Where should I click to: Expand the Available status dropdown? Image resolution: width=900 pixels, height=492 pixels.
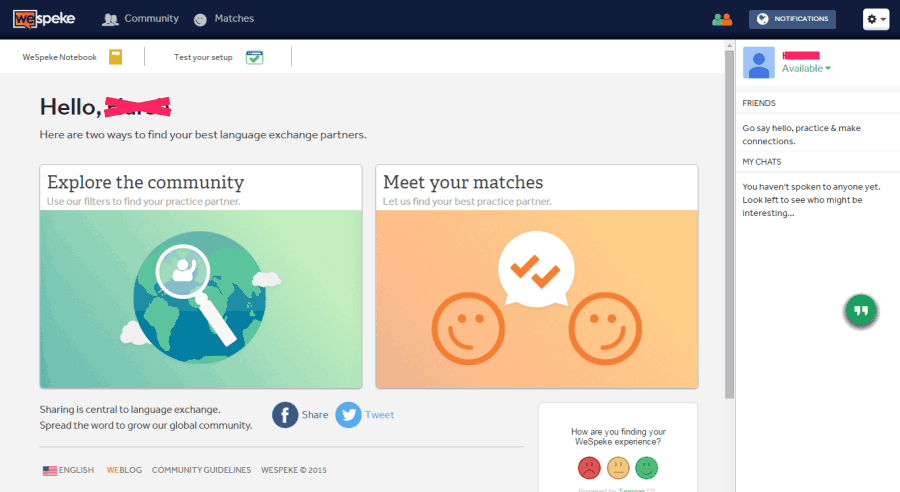pos(806,68)
